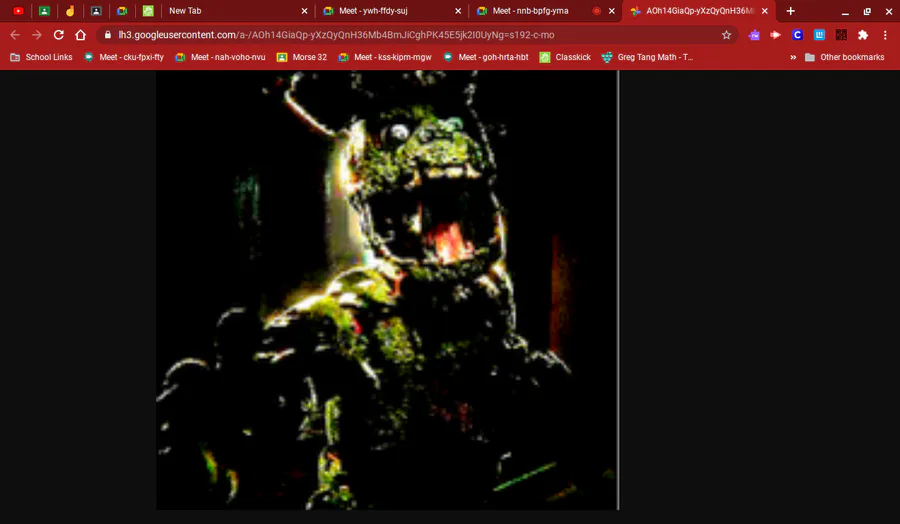
Task: Open the pinned Classkick tab
Action: pos(148,11)
